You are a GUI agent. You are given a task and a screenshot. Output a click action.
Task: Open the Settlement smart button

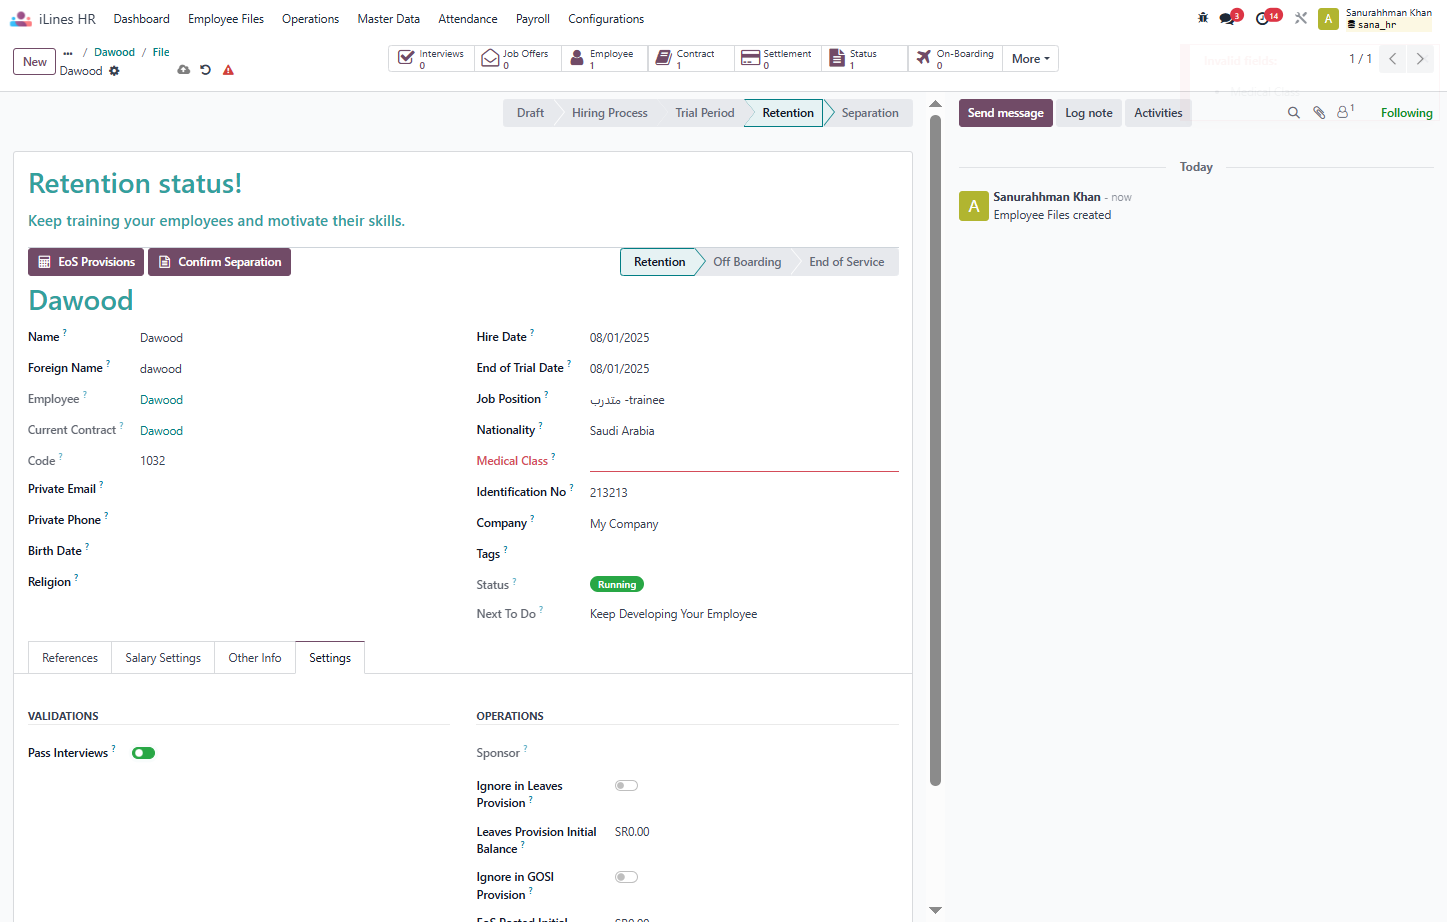[778, 59]
